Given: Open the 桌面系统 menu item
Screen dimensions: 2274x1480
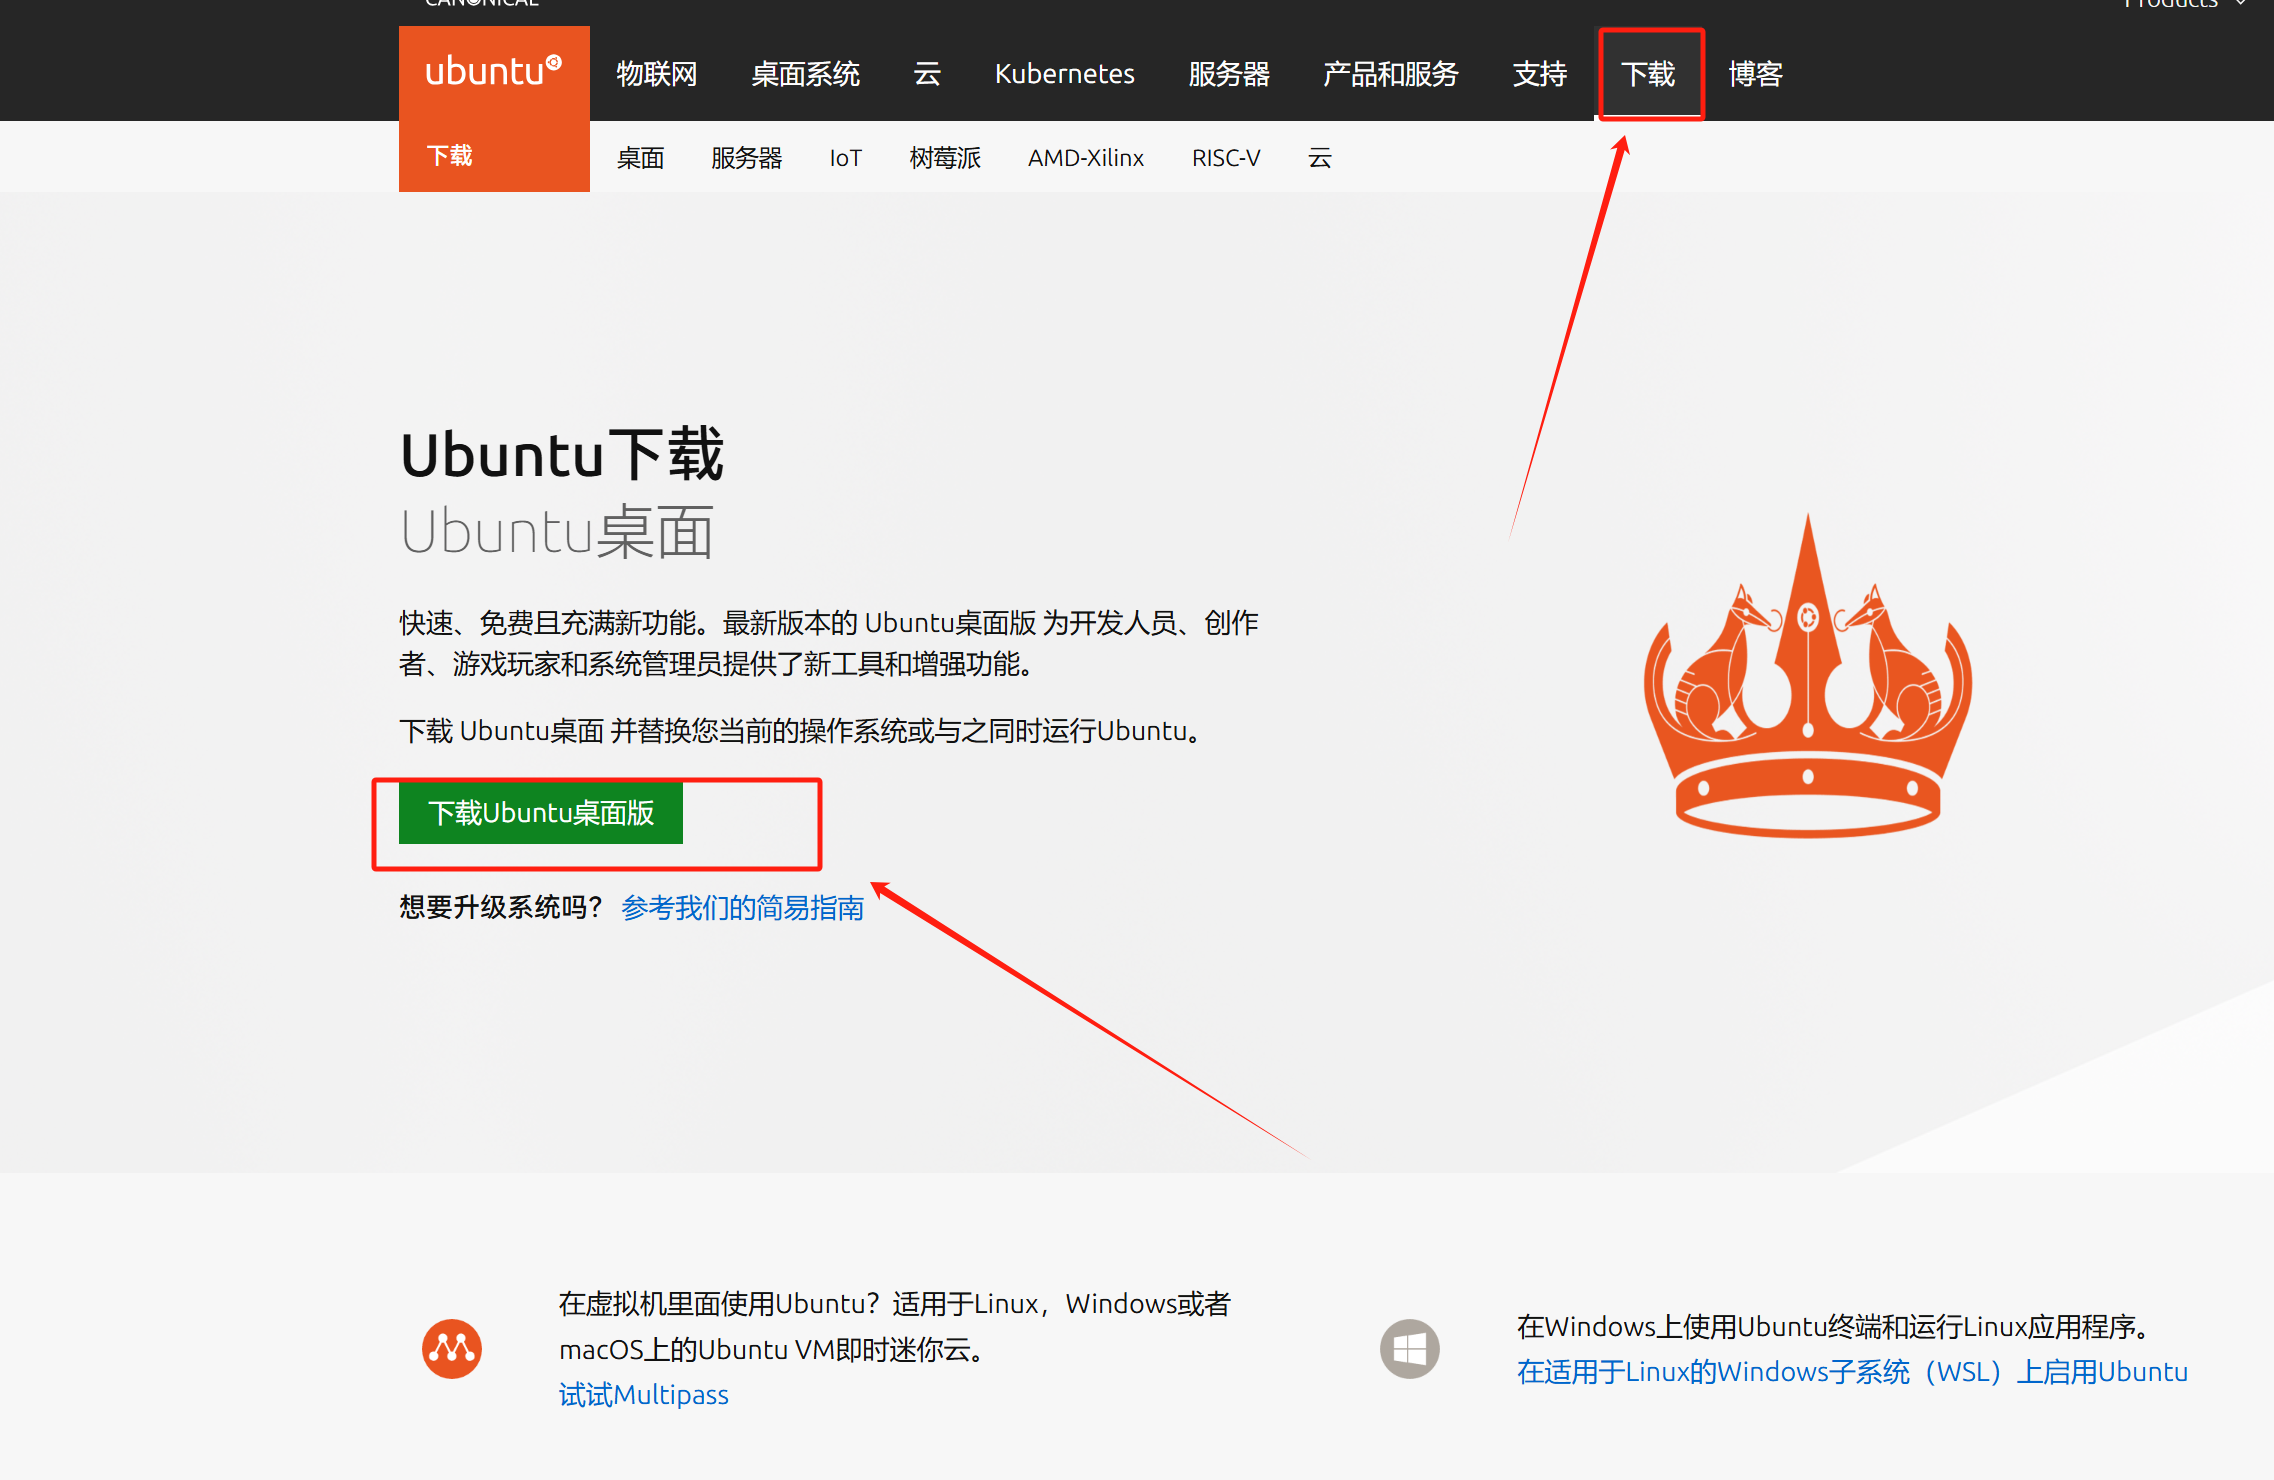Looking at the screenshot, I should [806, 74].
